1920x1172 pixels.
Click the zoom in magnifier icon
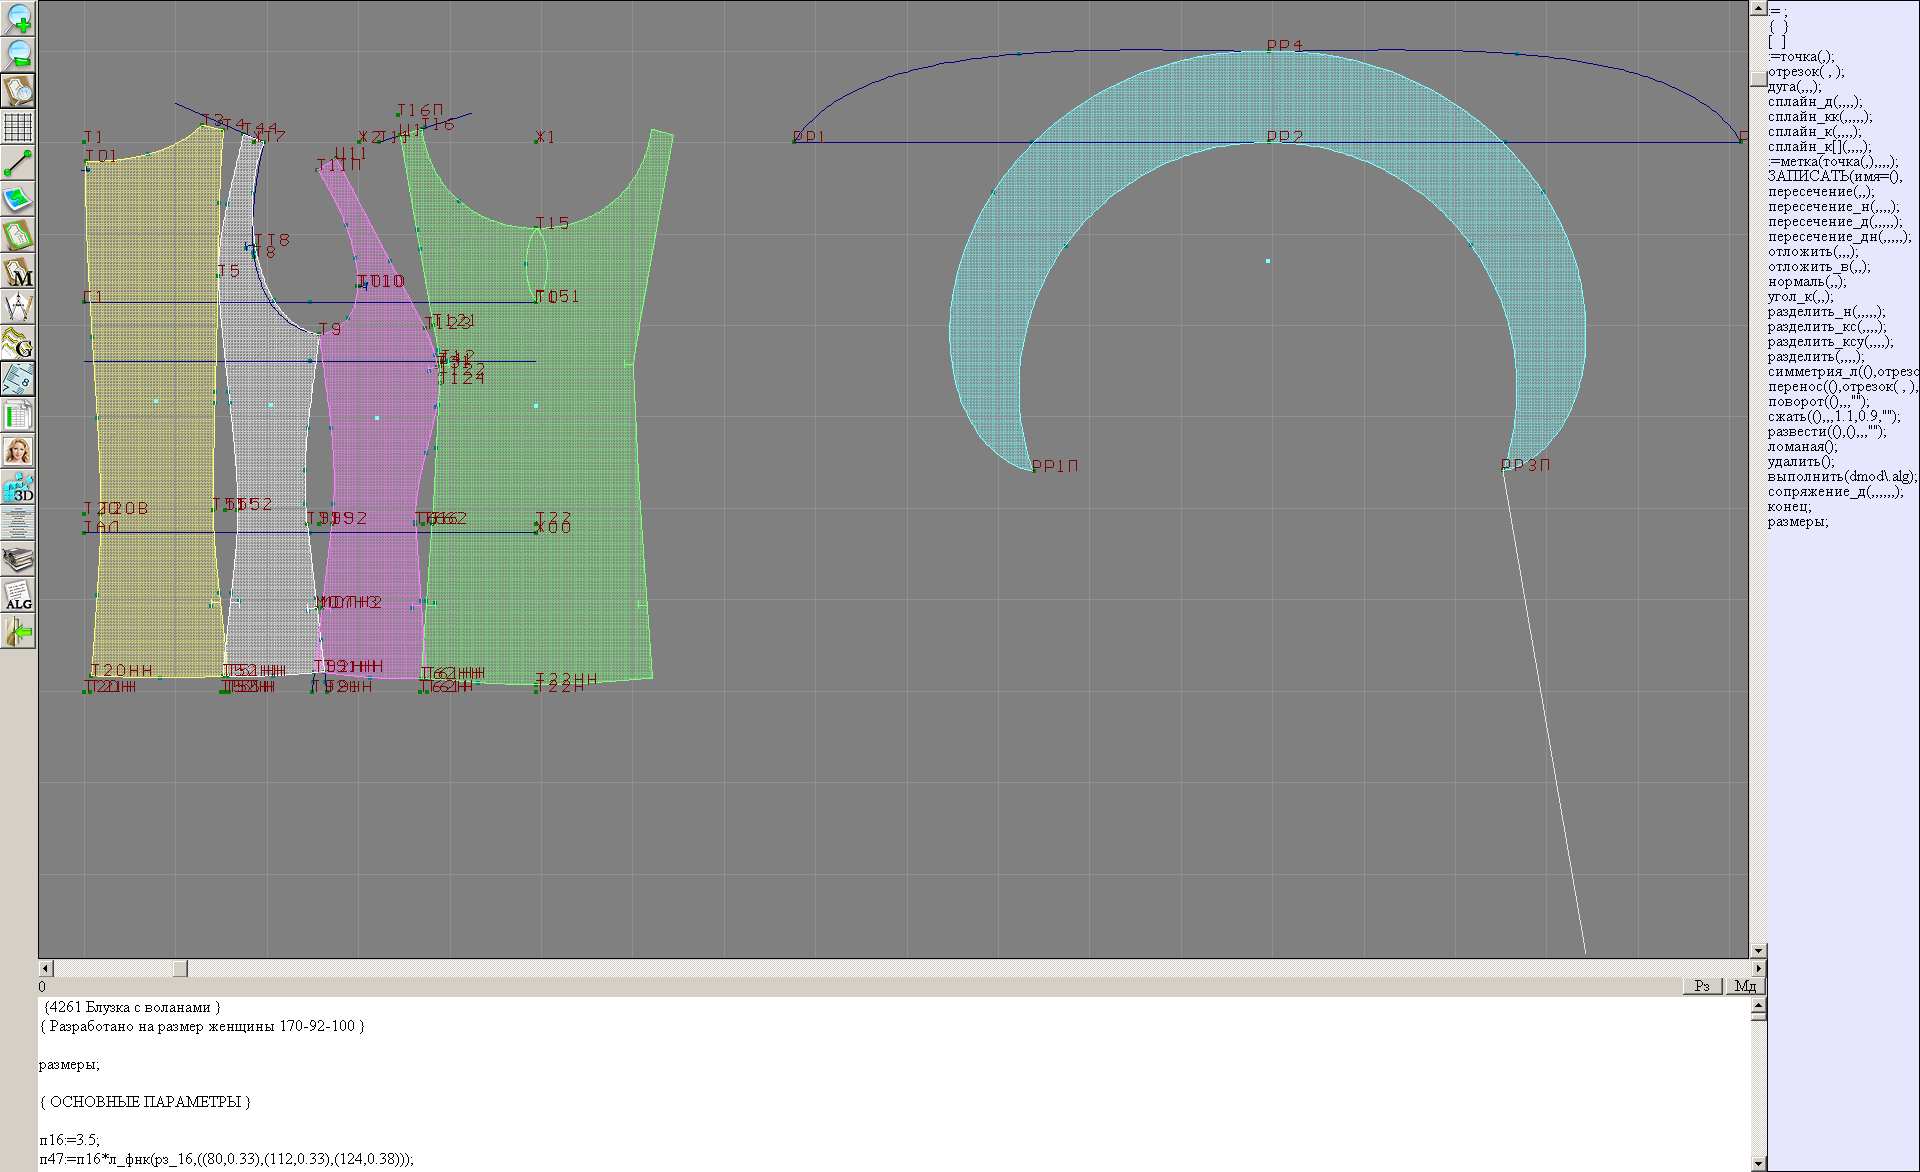[18, 18]
